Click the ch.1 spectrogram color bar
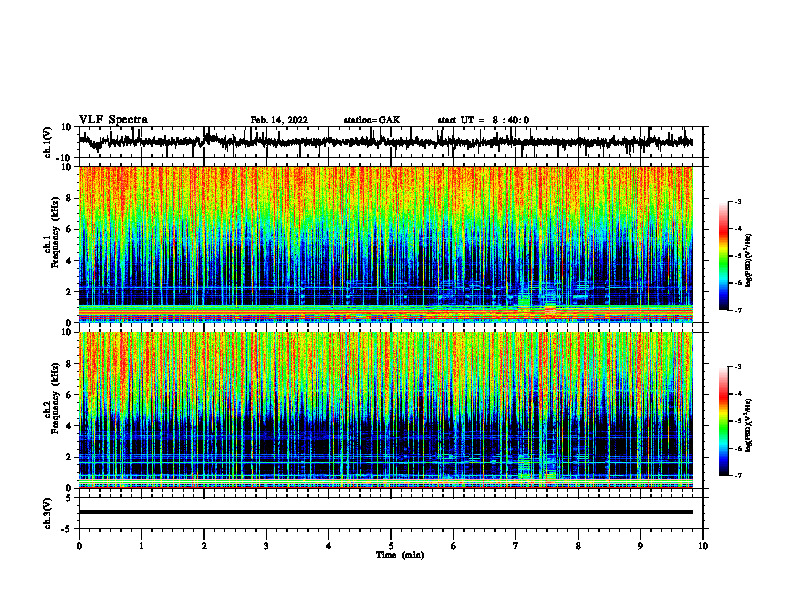This screenshot has height=612, width=792. [724, 256]
